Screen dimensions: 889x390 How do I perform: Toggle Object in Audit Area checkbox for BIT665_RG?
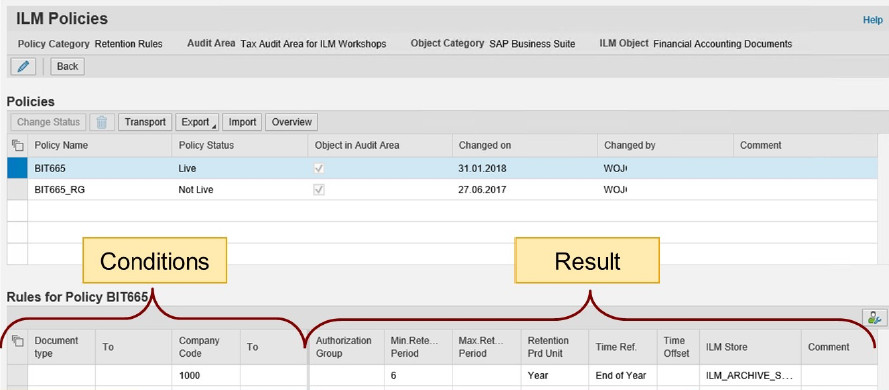click(319, 190)
